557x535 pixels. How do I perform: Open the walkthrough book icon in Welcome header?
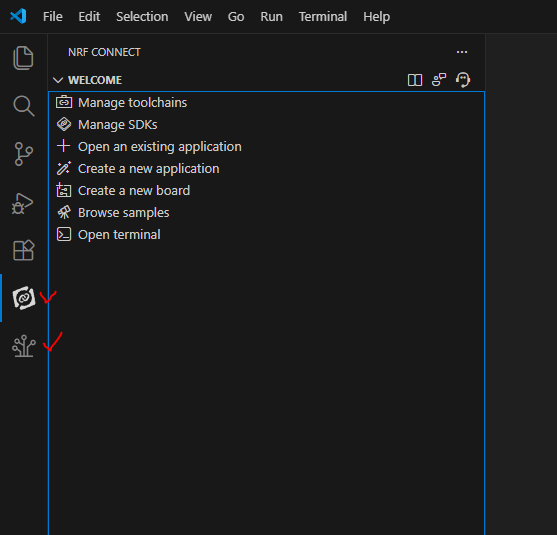(x=415, y=80)
